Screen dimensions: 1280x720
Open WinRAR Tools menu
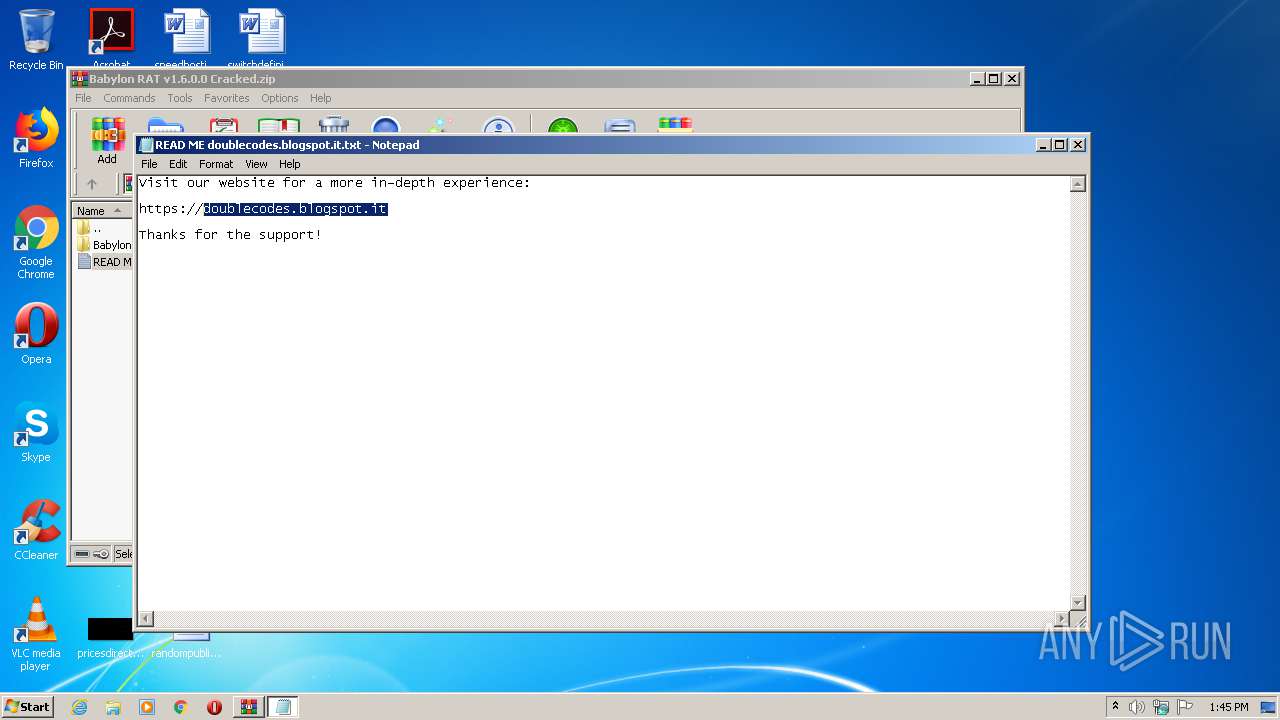click(x=180, y=98)
